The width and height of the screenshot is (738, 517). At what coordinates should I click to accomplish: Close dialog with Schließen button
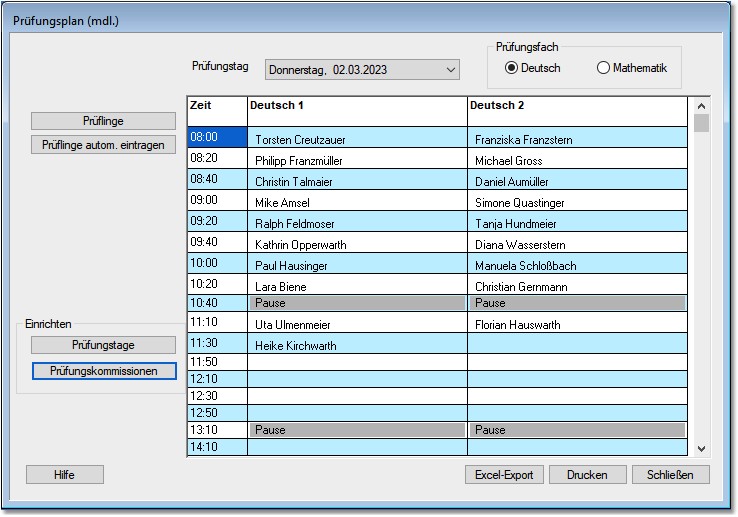670,475
